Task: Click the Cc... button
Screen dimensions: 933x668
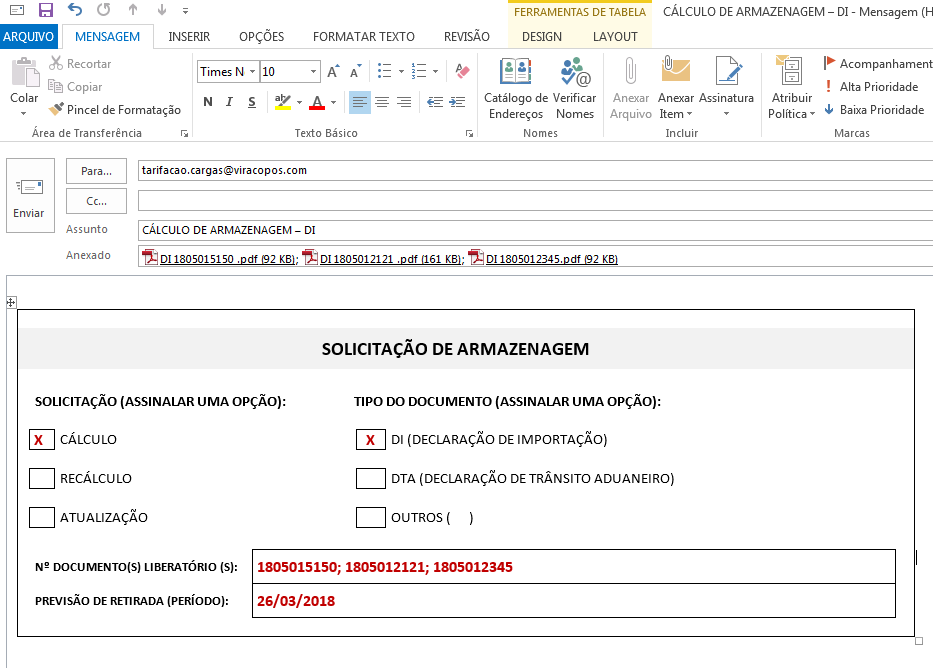Action: pyautogui.click(x=96, y=201)
